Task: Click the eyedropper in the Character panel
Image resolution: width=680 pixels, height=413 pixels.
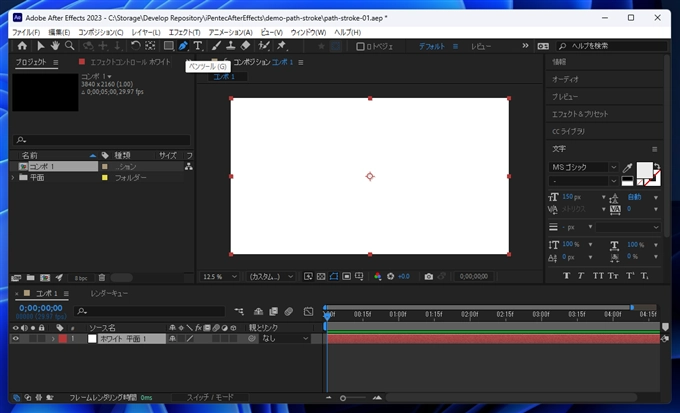Action: click(628, 168)
